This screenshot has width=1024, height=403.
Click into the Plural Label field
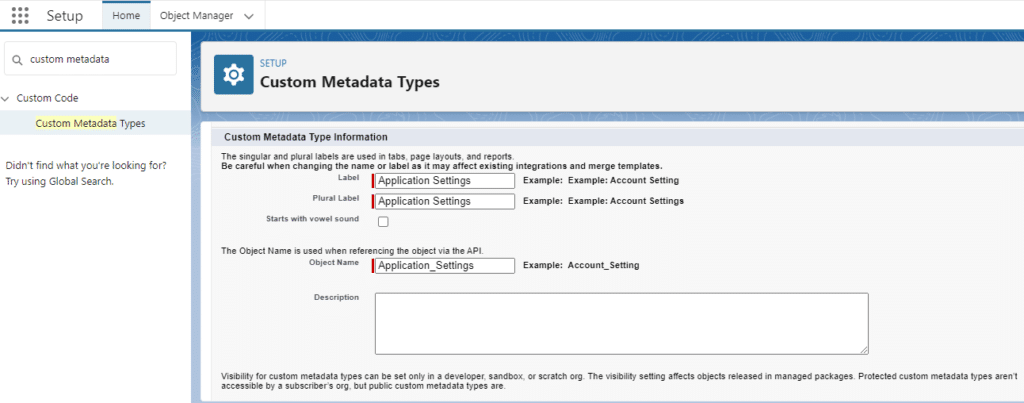[x=445, y=201]
